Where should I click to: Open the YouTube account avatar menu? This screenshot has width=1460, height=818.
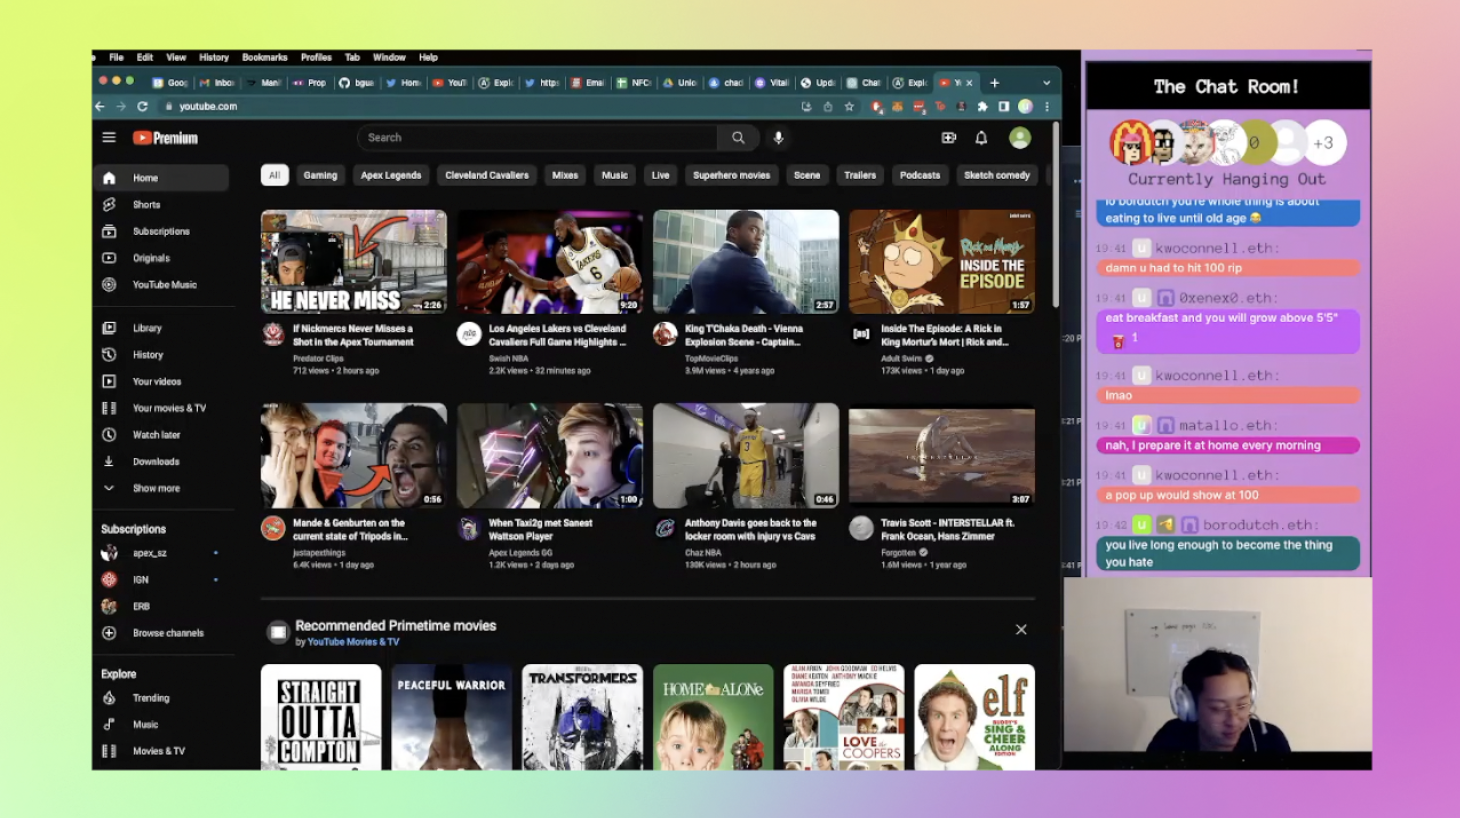(x=1019, y=138)
